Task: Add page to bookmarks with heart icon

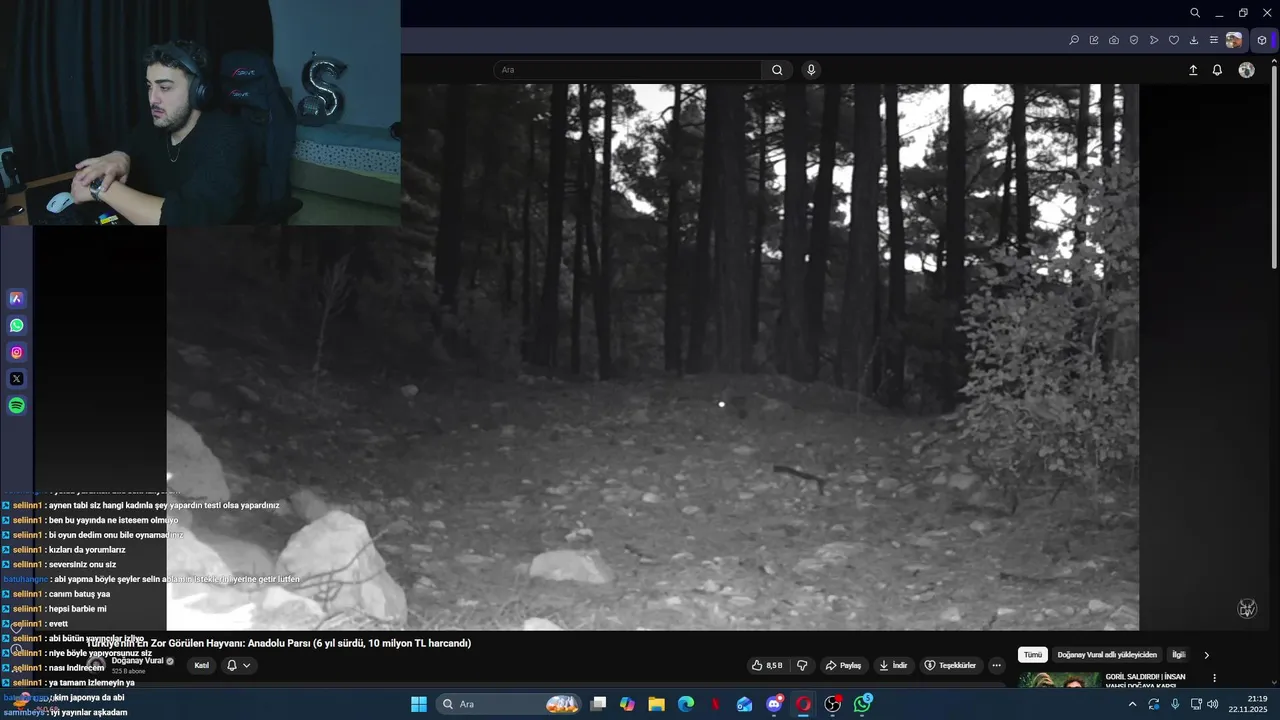Action: (x=1174, y=40)
